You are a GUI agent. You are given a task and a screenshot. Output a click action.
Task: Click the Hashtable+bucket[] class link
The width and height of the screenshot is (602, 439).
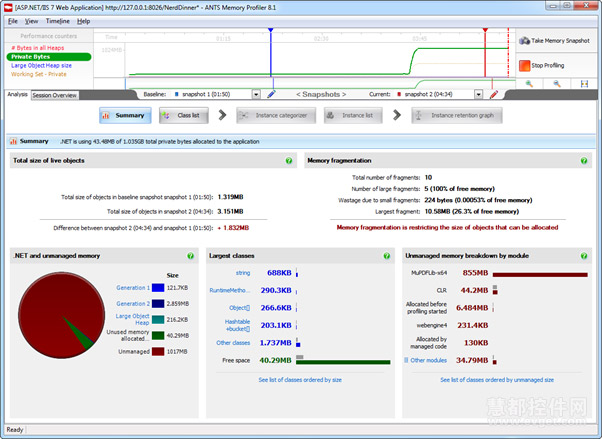[x=237, y=325]
